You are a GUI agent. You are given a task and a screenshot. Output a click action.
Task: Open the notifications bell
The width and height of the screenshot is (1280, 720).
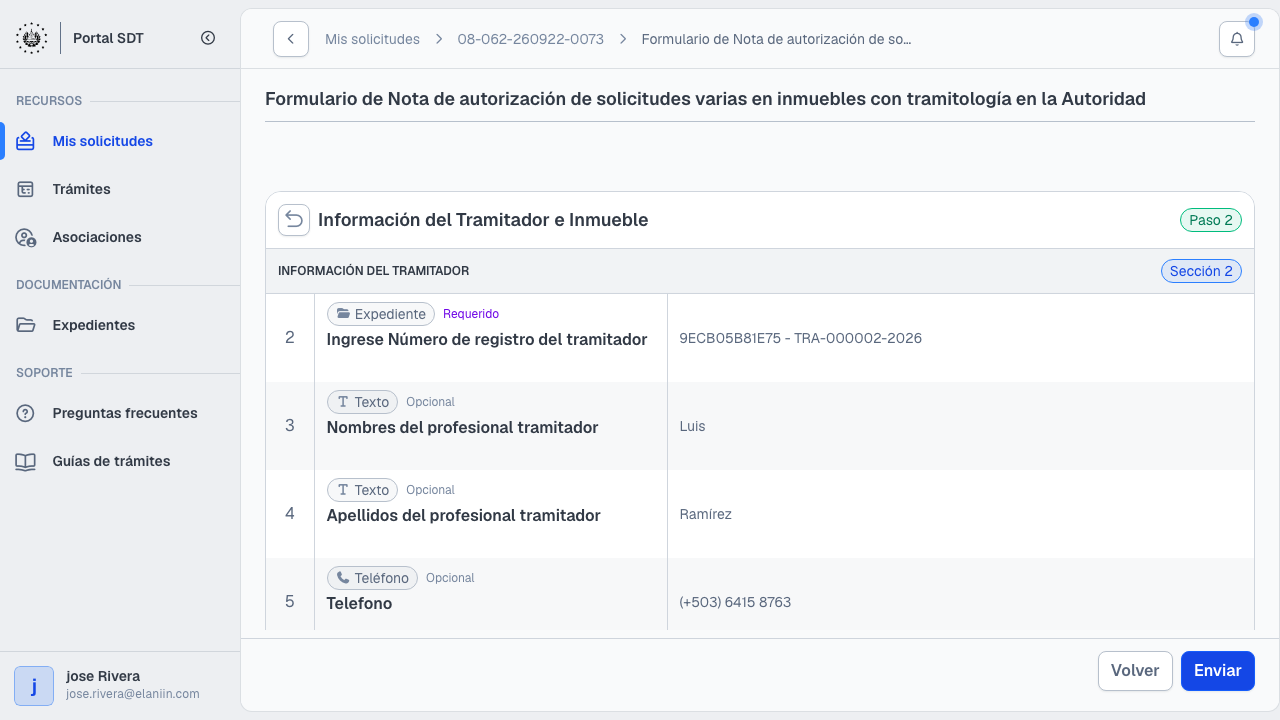point(1237,39)
